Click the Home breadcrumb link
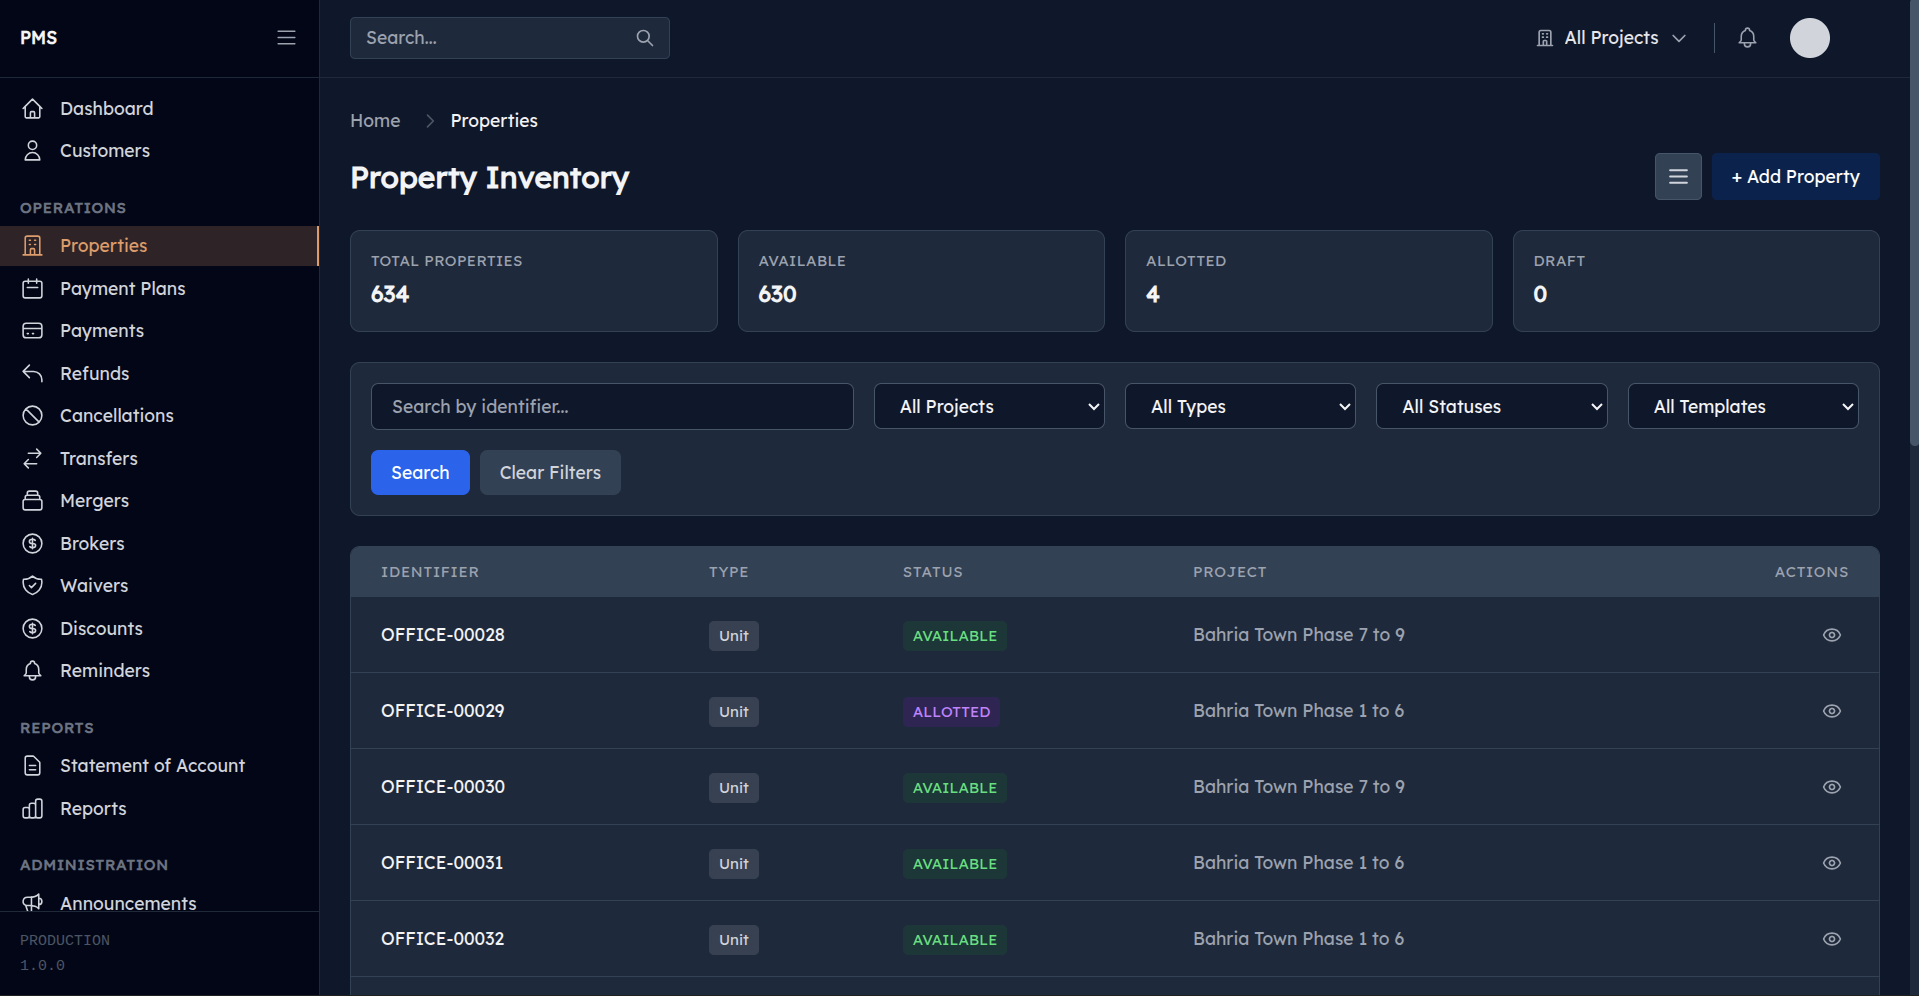The image size is (1919, 996). [374, 120]
